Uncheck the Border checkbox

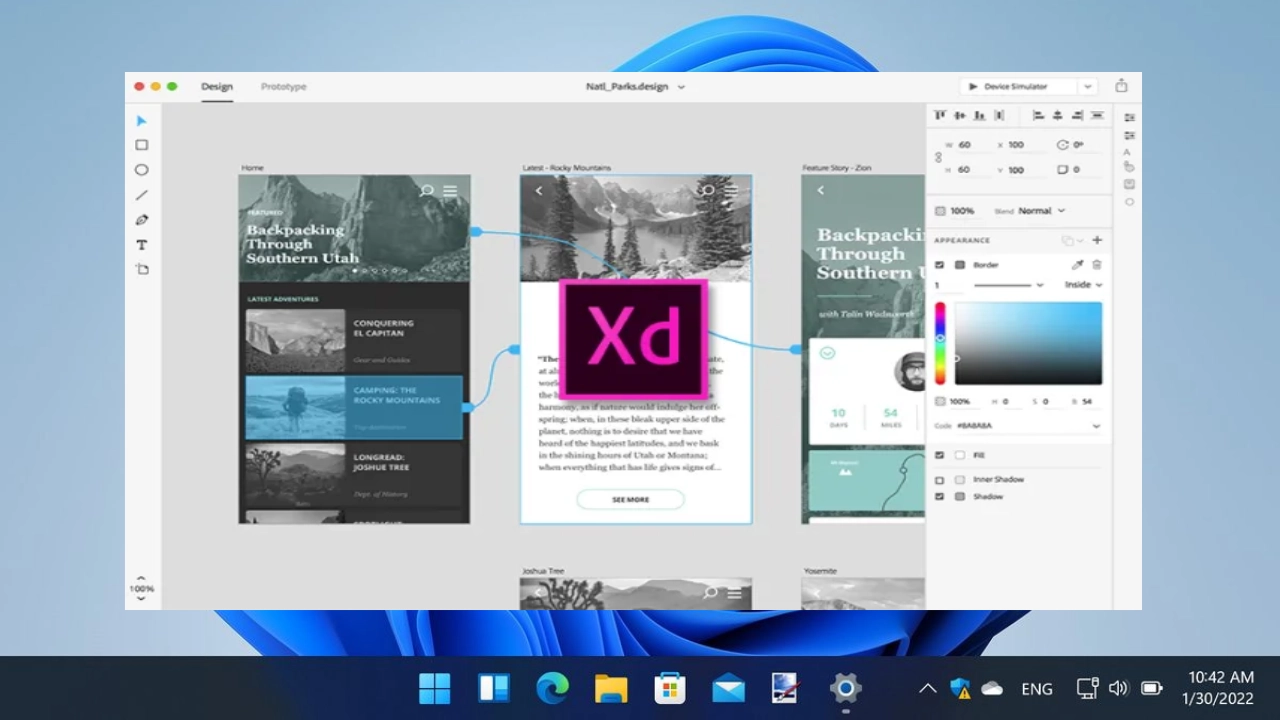point(939,265)
